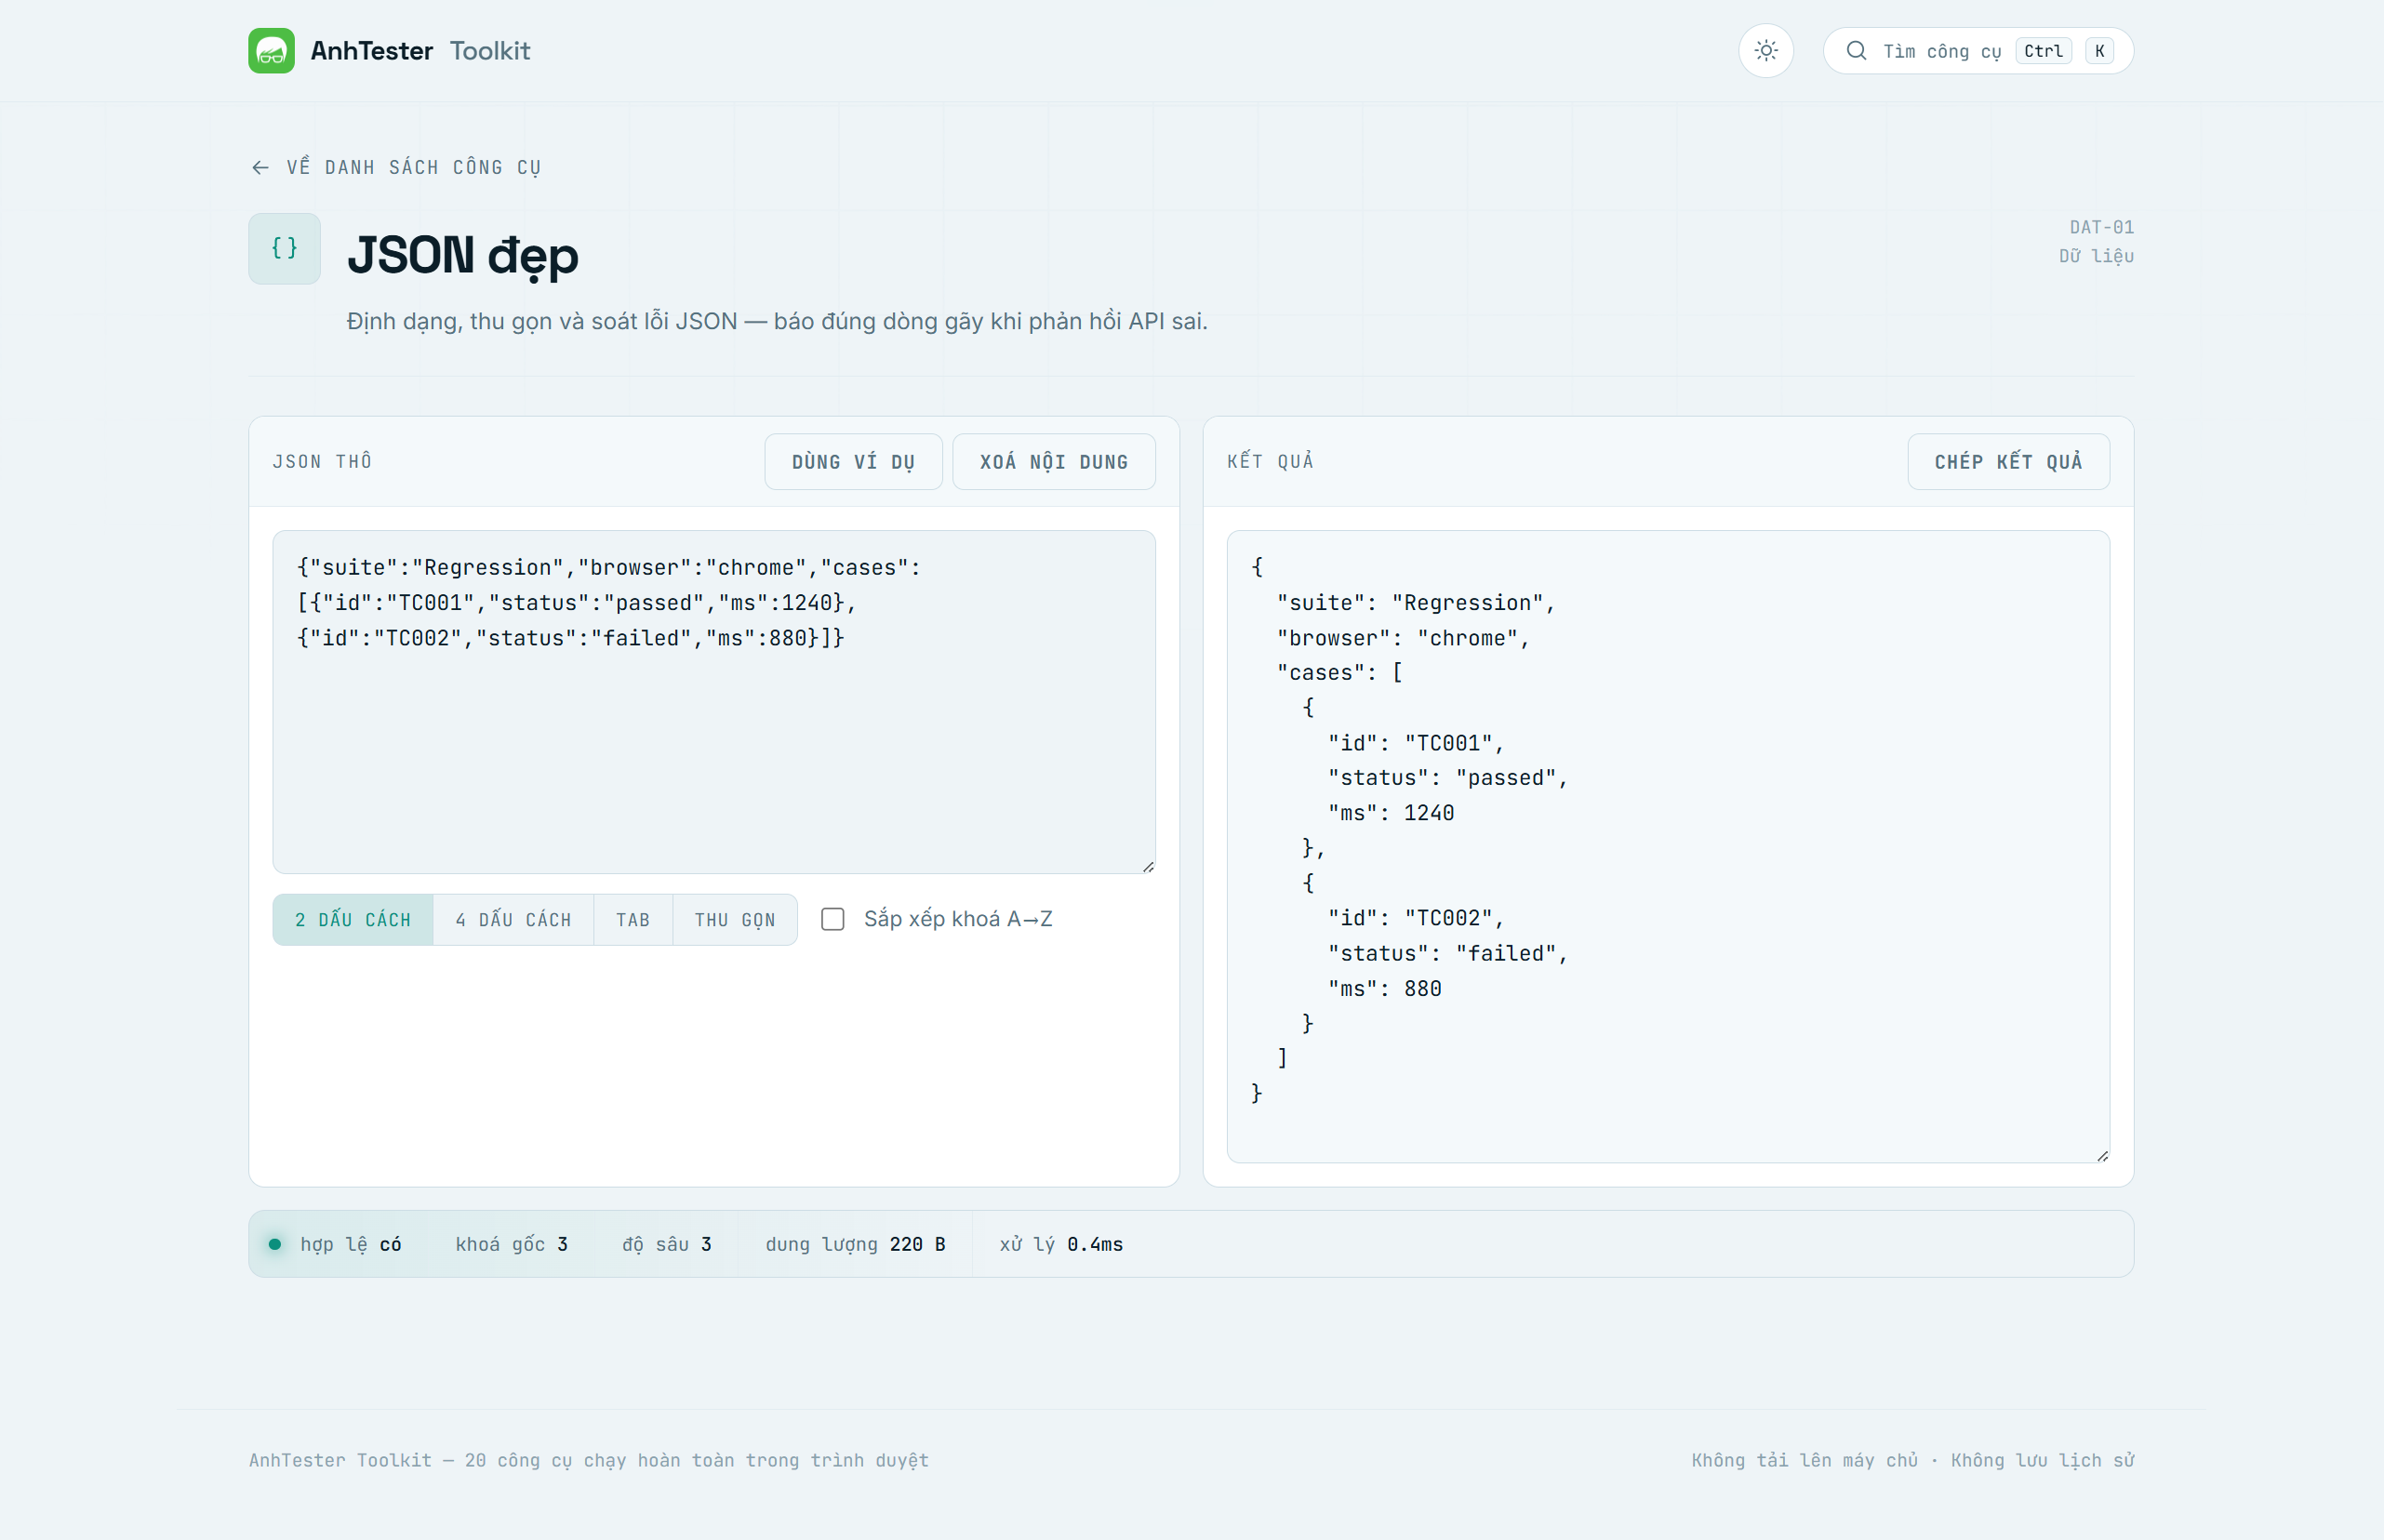
Task: Click the DAT-01 tool code label
Action: point(2101,227)
